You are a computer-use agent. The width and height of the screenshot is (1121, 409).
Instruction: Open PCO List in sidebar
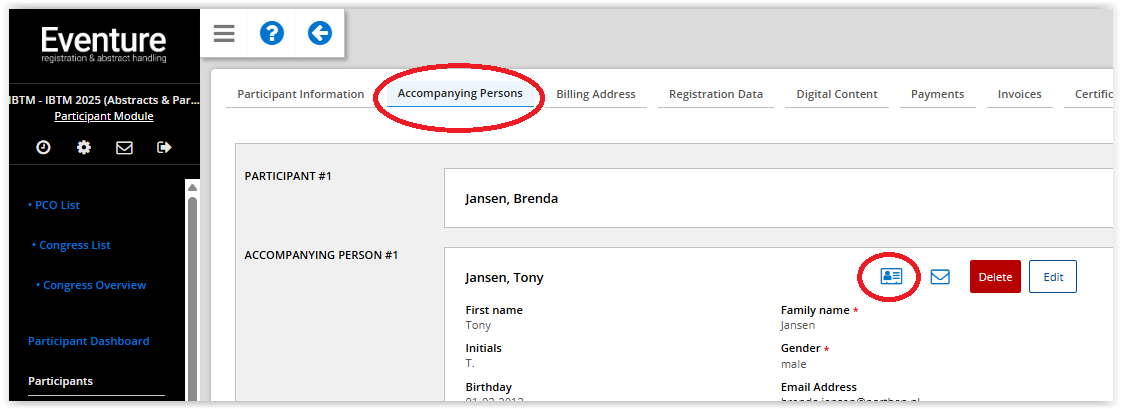click(x=56, y=205)
